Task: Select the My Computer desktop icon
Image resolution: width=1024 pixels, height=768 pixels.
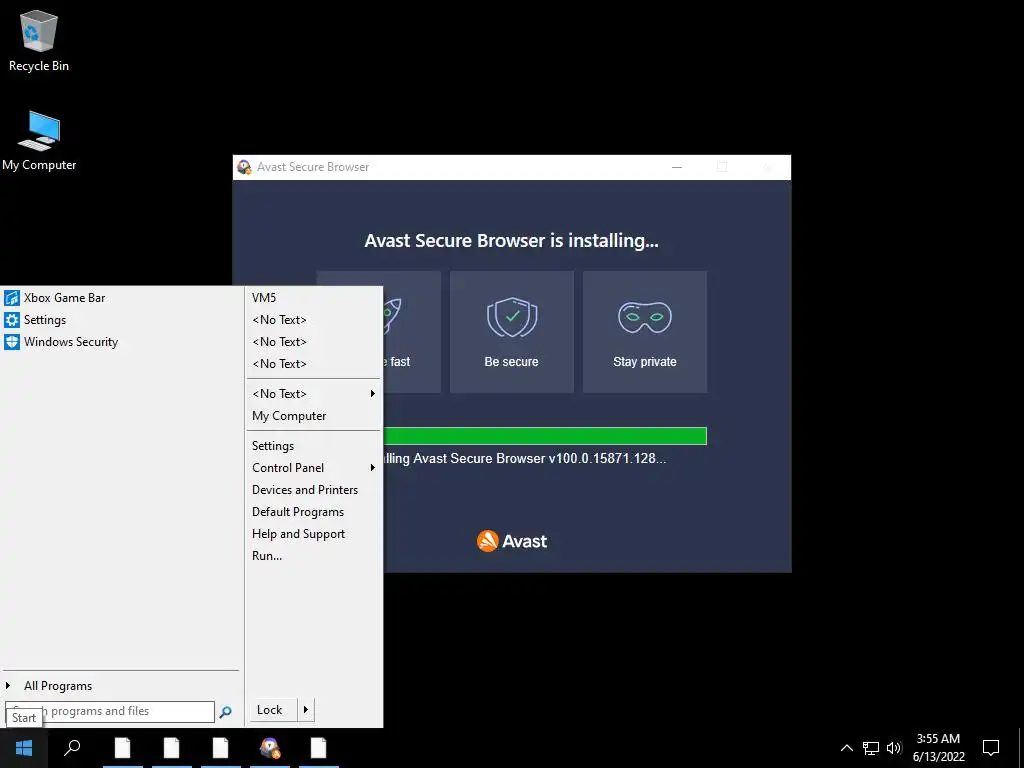Action: tap(39, 141)
